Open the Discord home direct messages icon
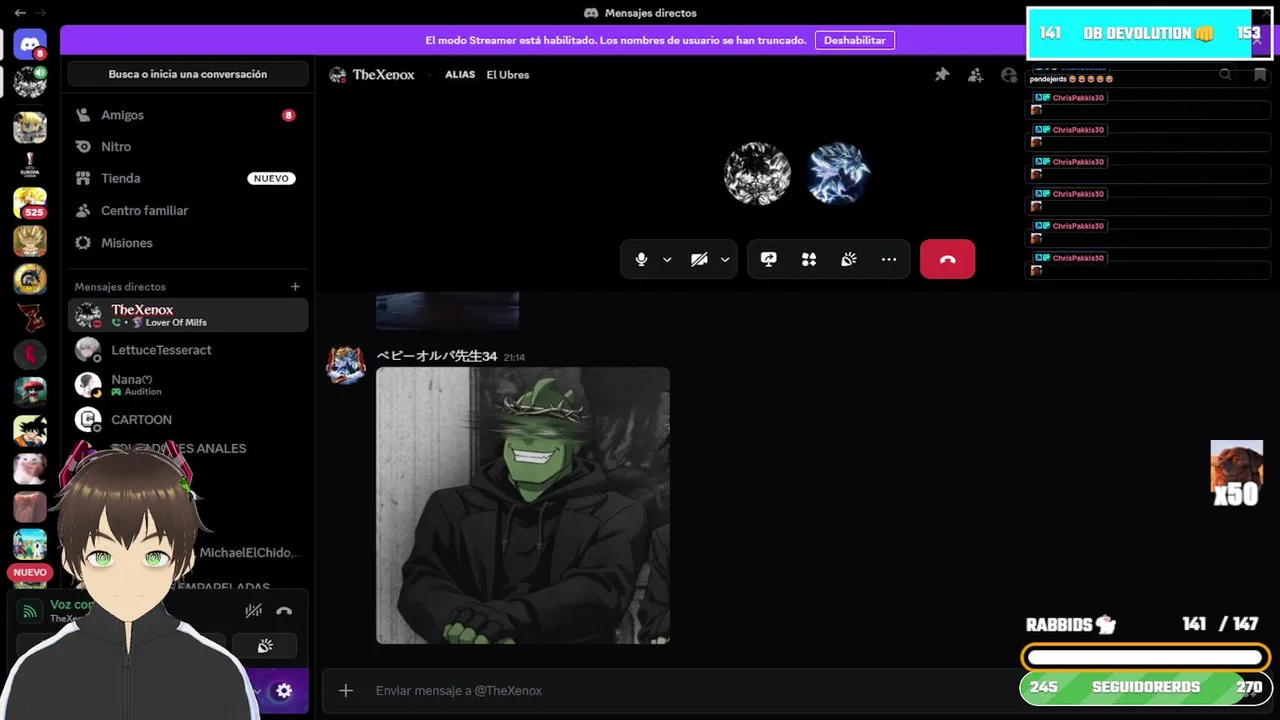Viewport: 1280px width, 720px height. (x=30, y=43)
